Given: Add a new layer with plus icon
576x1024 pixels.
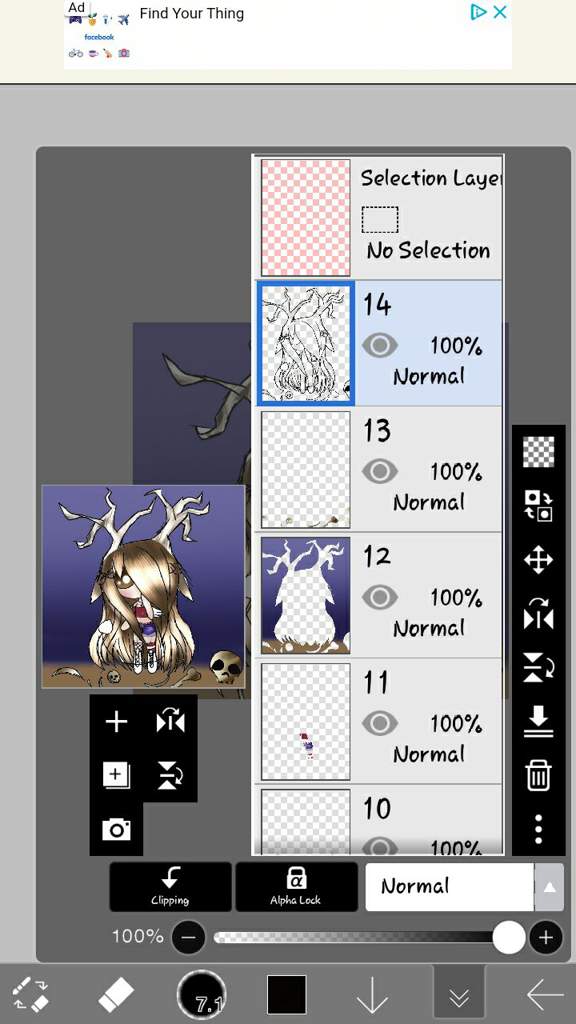Looking at the screenshot, I should [x=116, y=722].
